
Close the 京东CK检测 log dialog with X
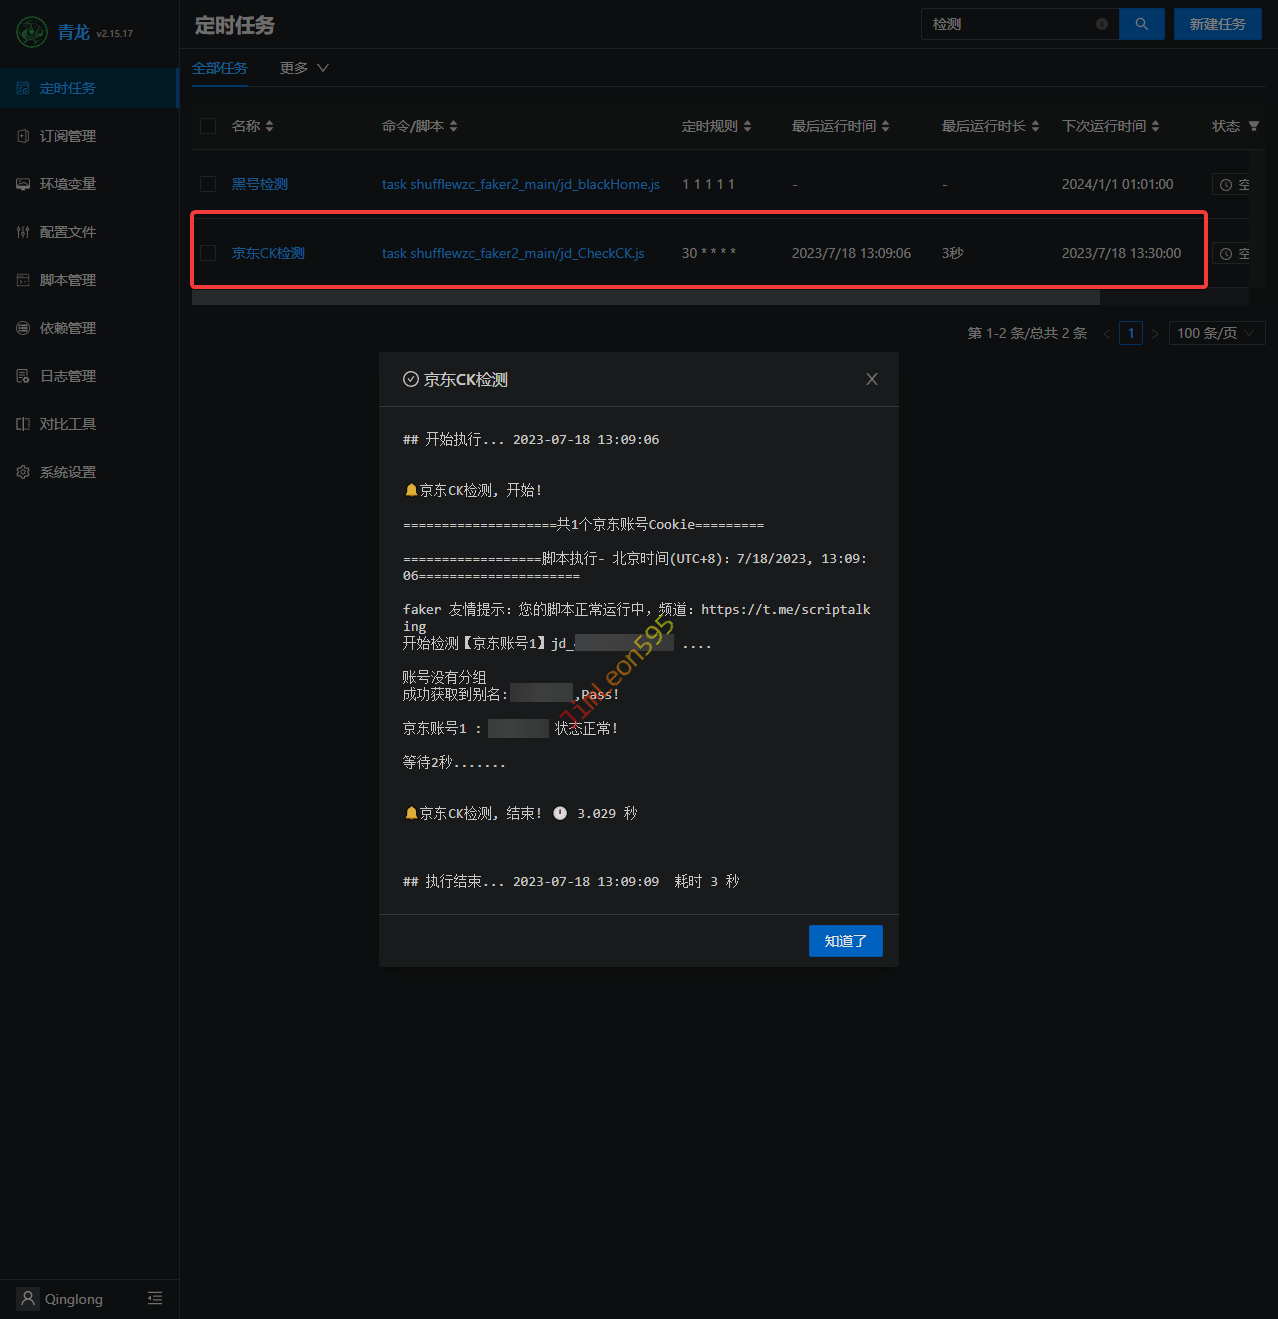coord(872,379)
